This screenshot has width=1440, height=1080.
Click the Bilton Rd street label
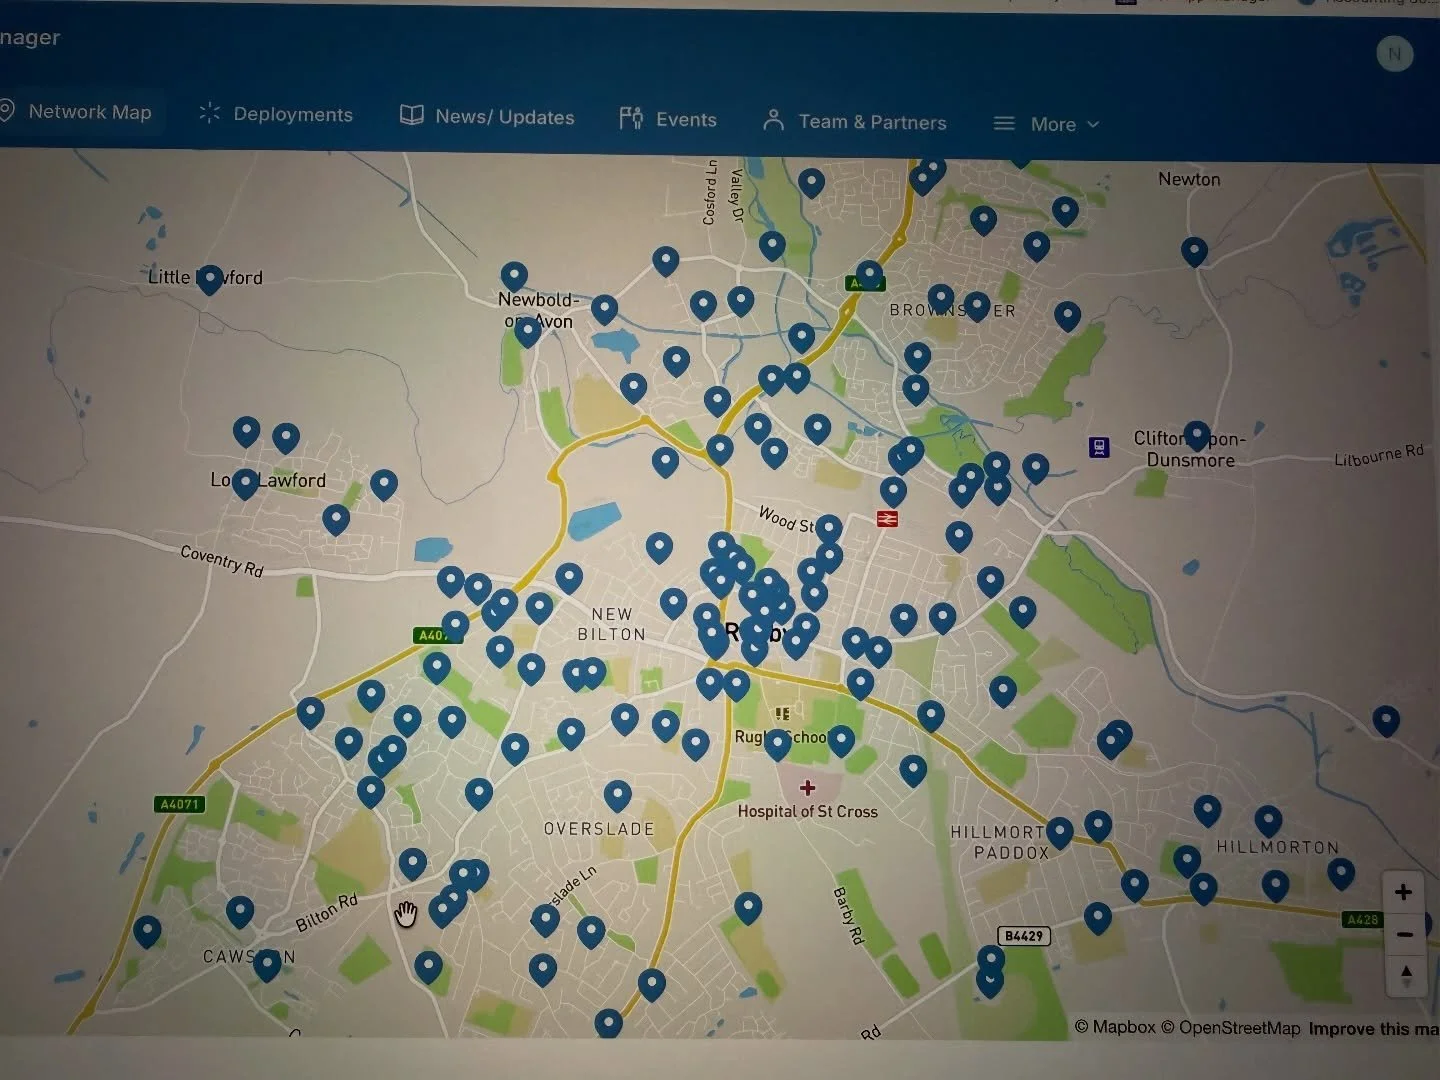click(x=326, y=913)
